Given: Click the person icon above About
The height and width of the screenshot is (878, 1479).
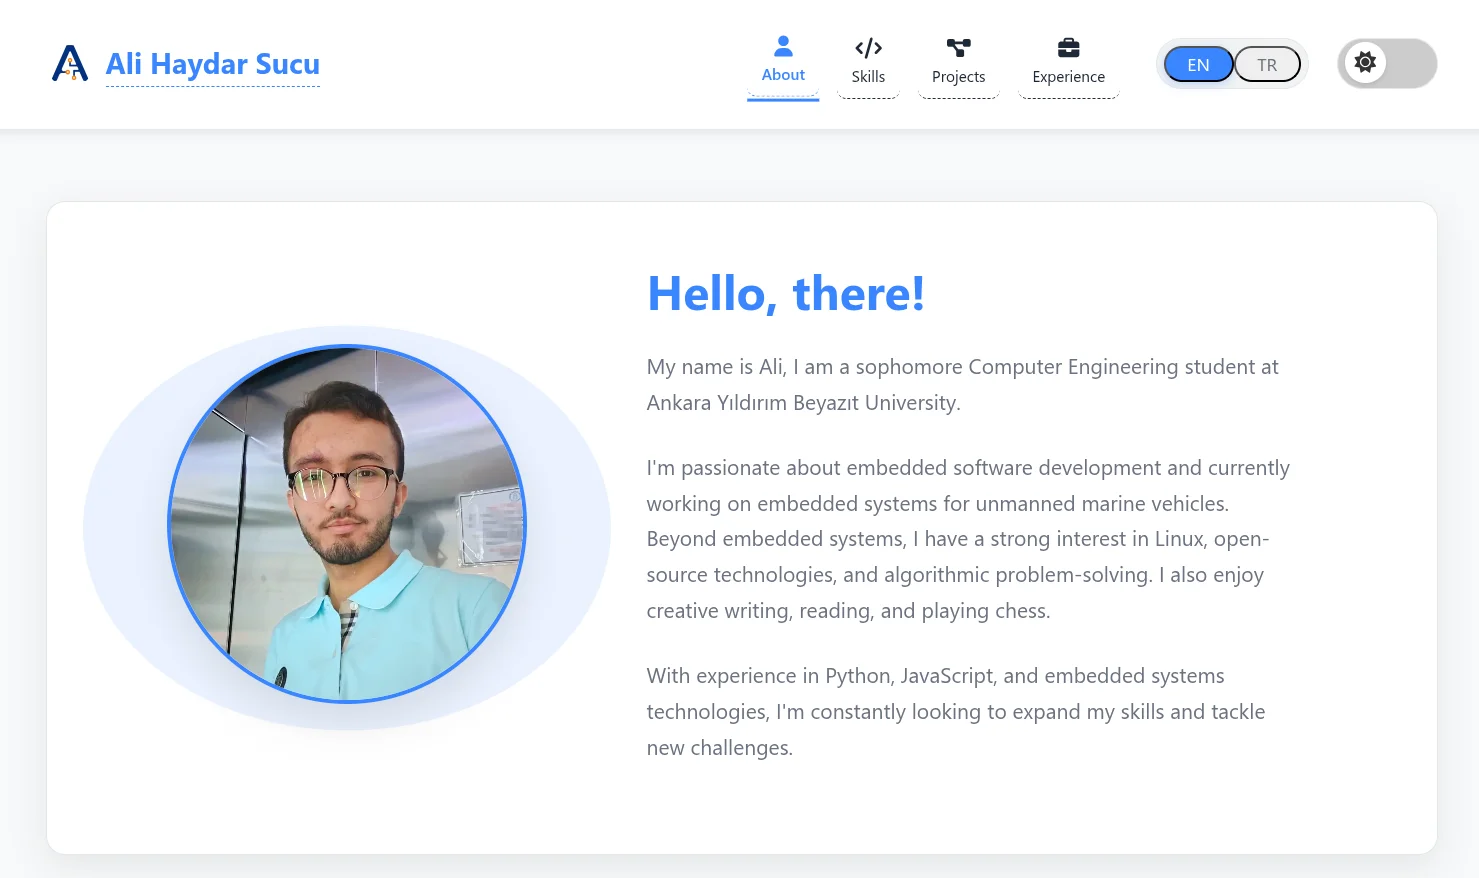Looking at the screenshot, I should (783, 46).
